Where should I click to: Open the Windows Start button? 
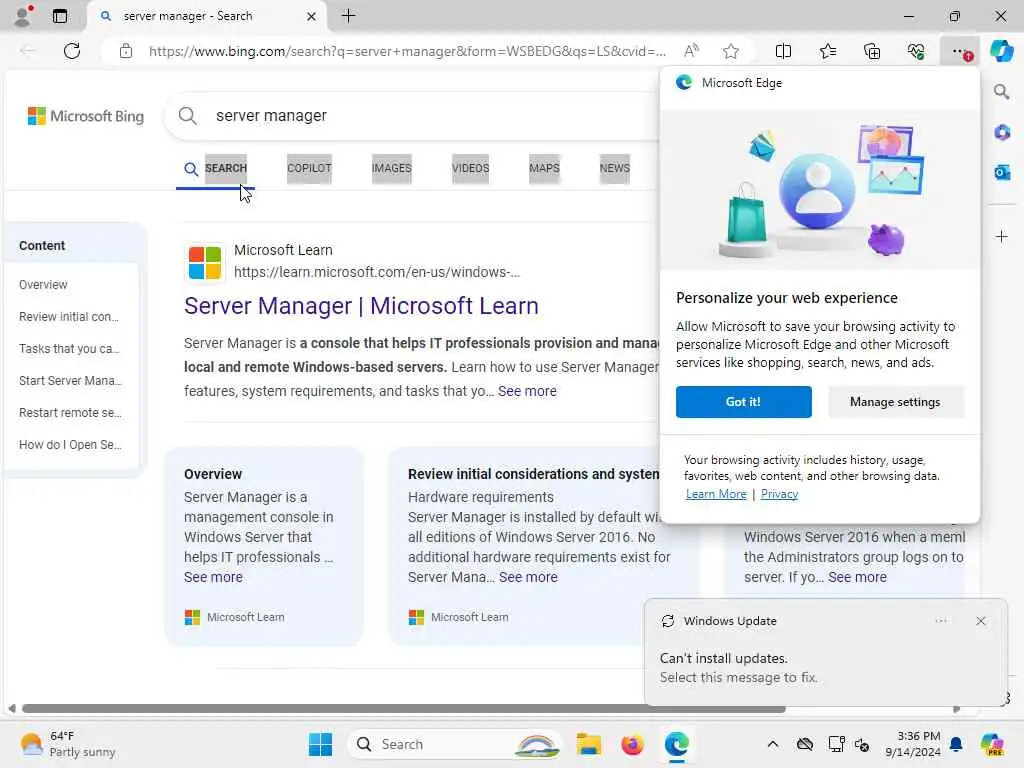pos(320,744)
